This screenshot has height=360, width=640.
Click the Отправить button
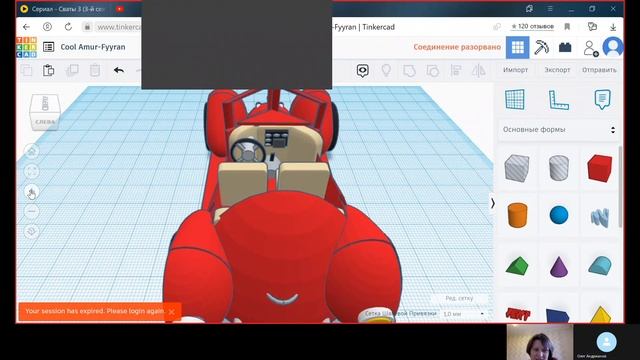(x=599, y=70)
